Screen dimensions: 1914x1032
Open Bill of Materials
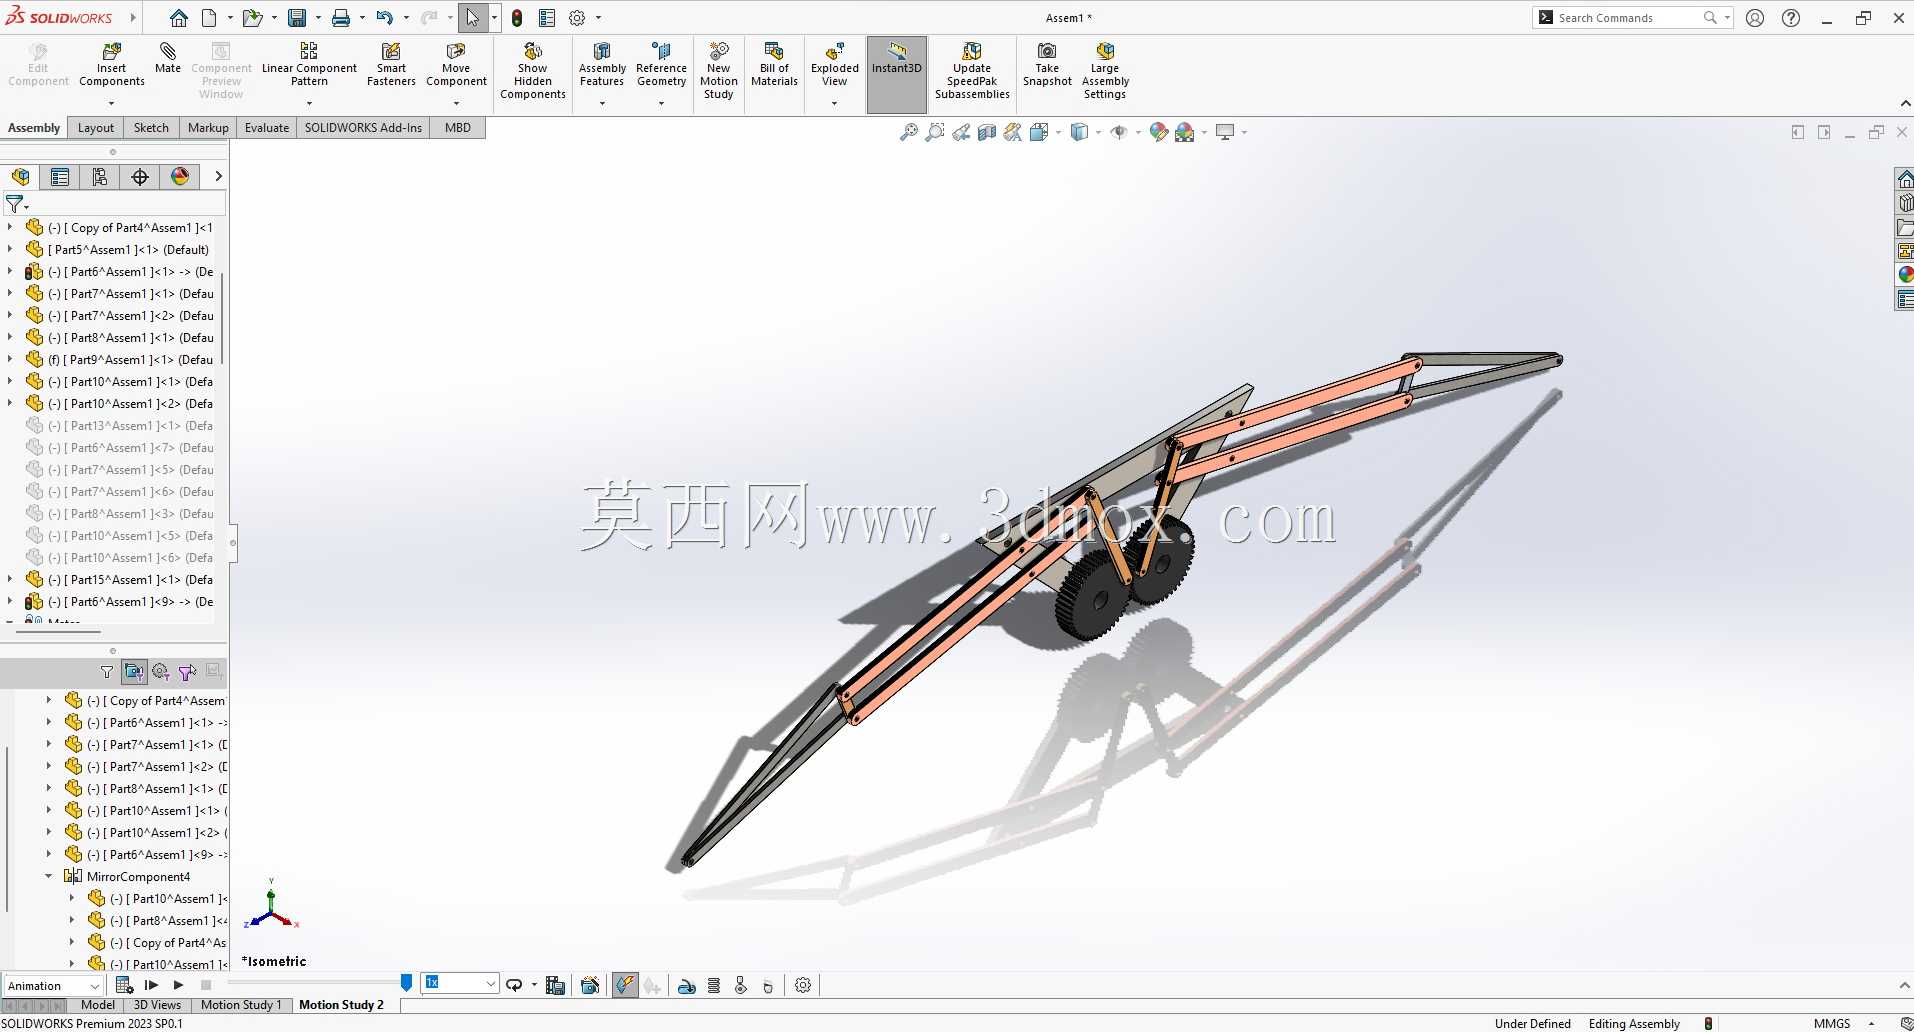click(774, 66)
